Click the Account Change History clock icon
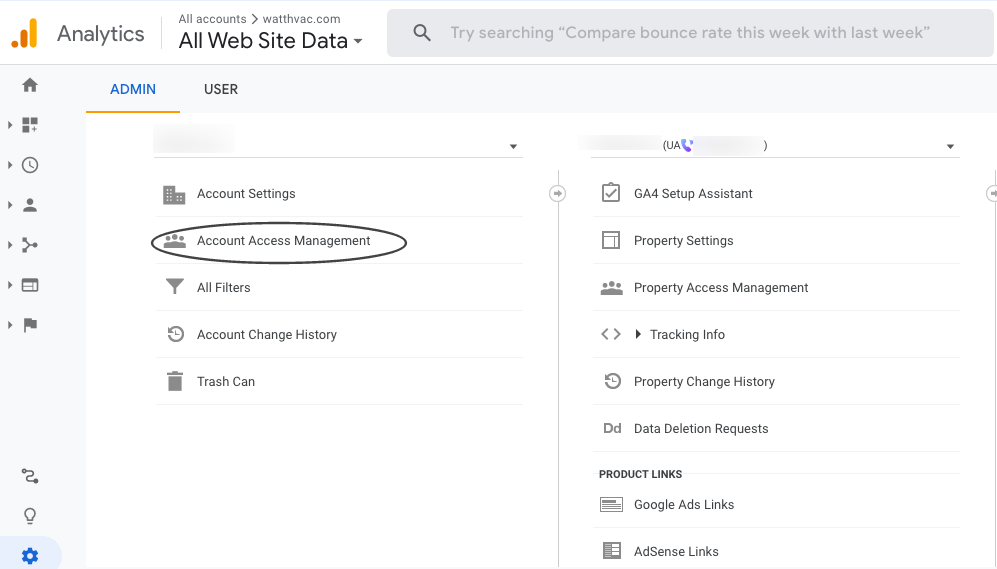This screenshot has height=569, width=997. pyautogui.click(x=175, y=334)
